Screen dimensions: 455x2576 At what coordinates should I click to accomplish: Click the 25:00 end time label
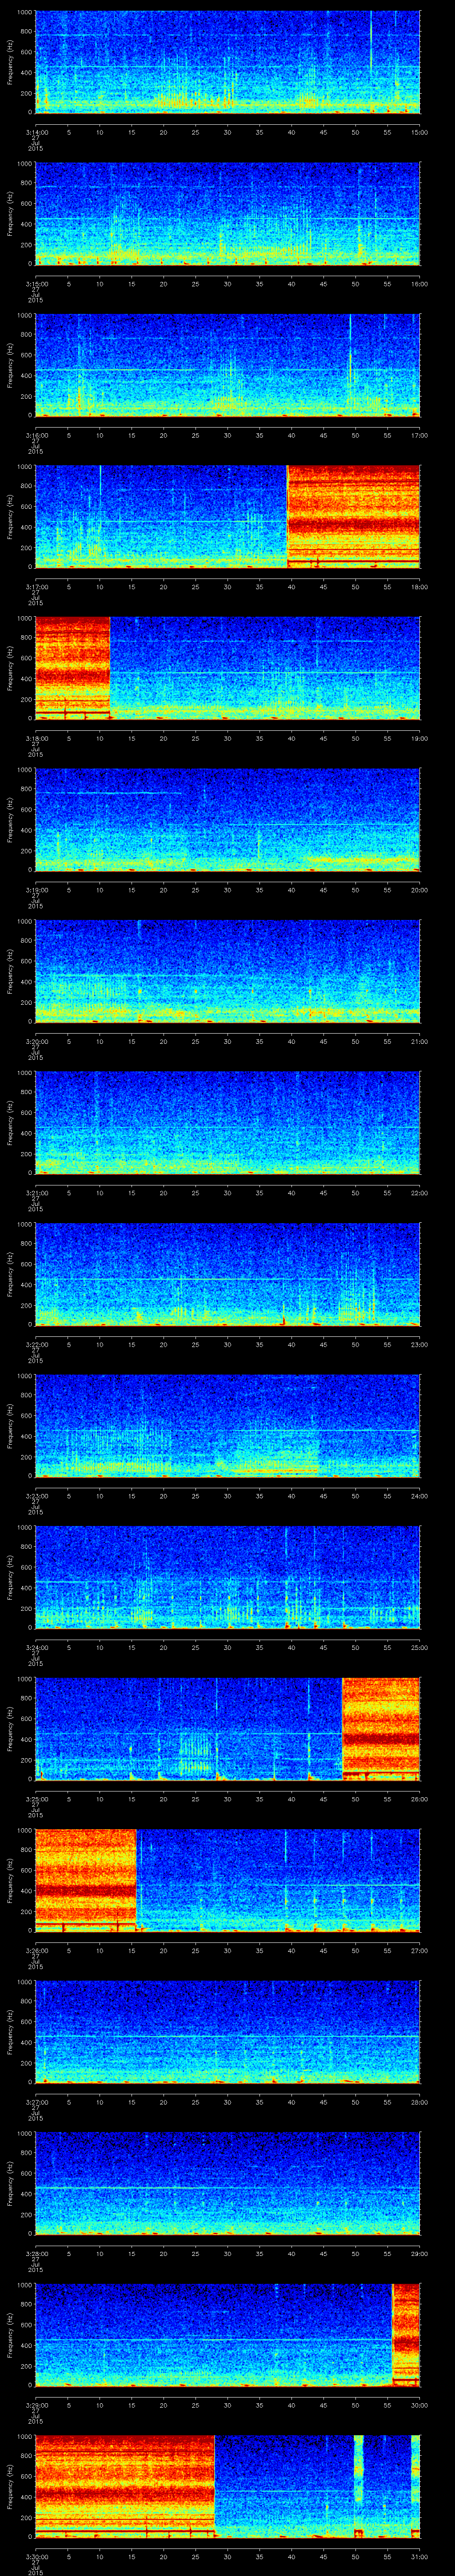tap(420, 1647)
